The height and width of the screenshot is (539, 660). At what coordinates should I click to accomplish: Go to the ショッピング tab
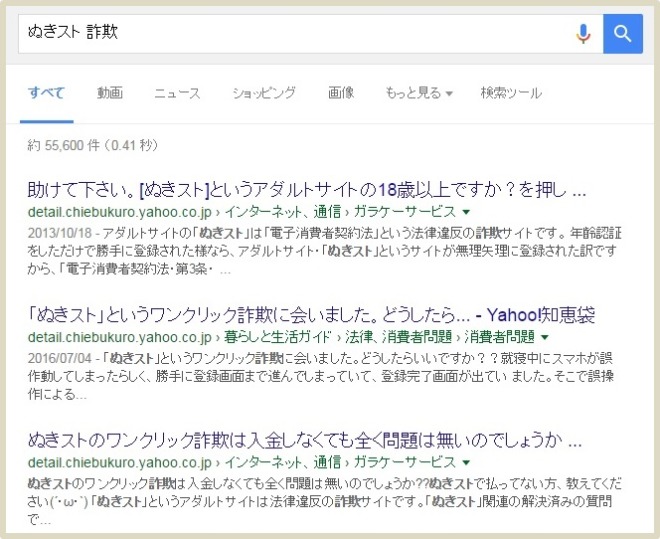[x=264, y=93]
